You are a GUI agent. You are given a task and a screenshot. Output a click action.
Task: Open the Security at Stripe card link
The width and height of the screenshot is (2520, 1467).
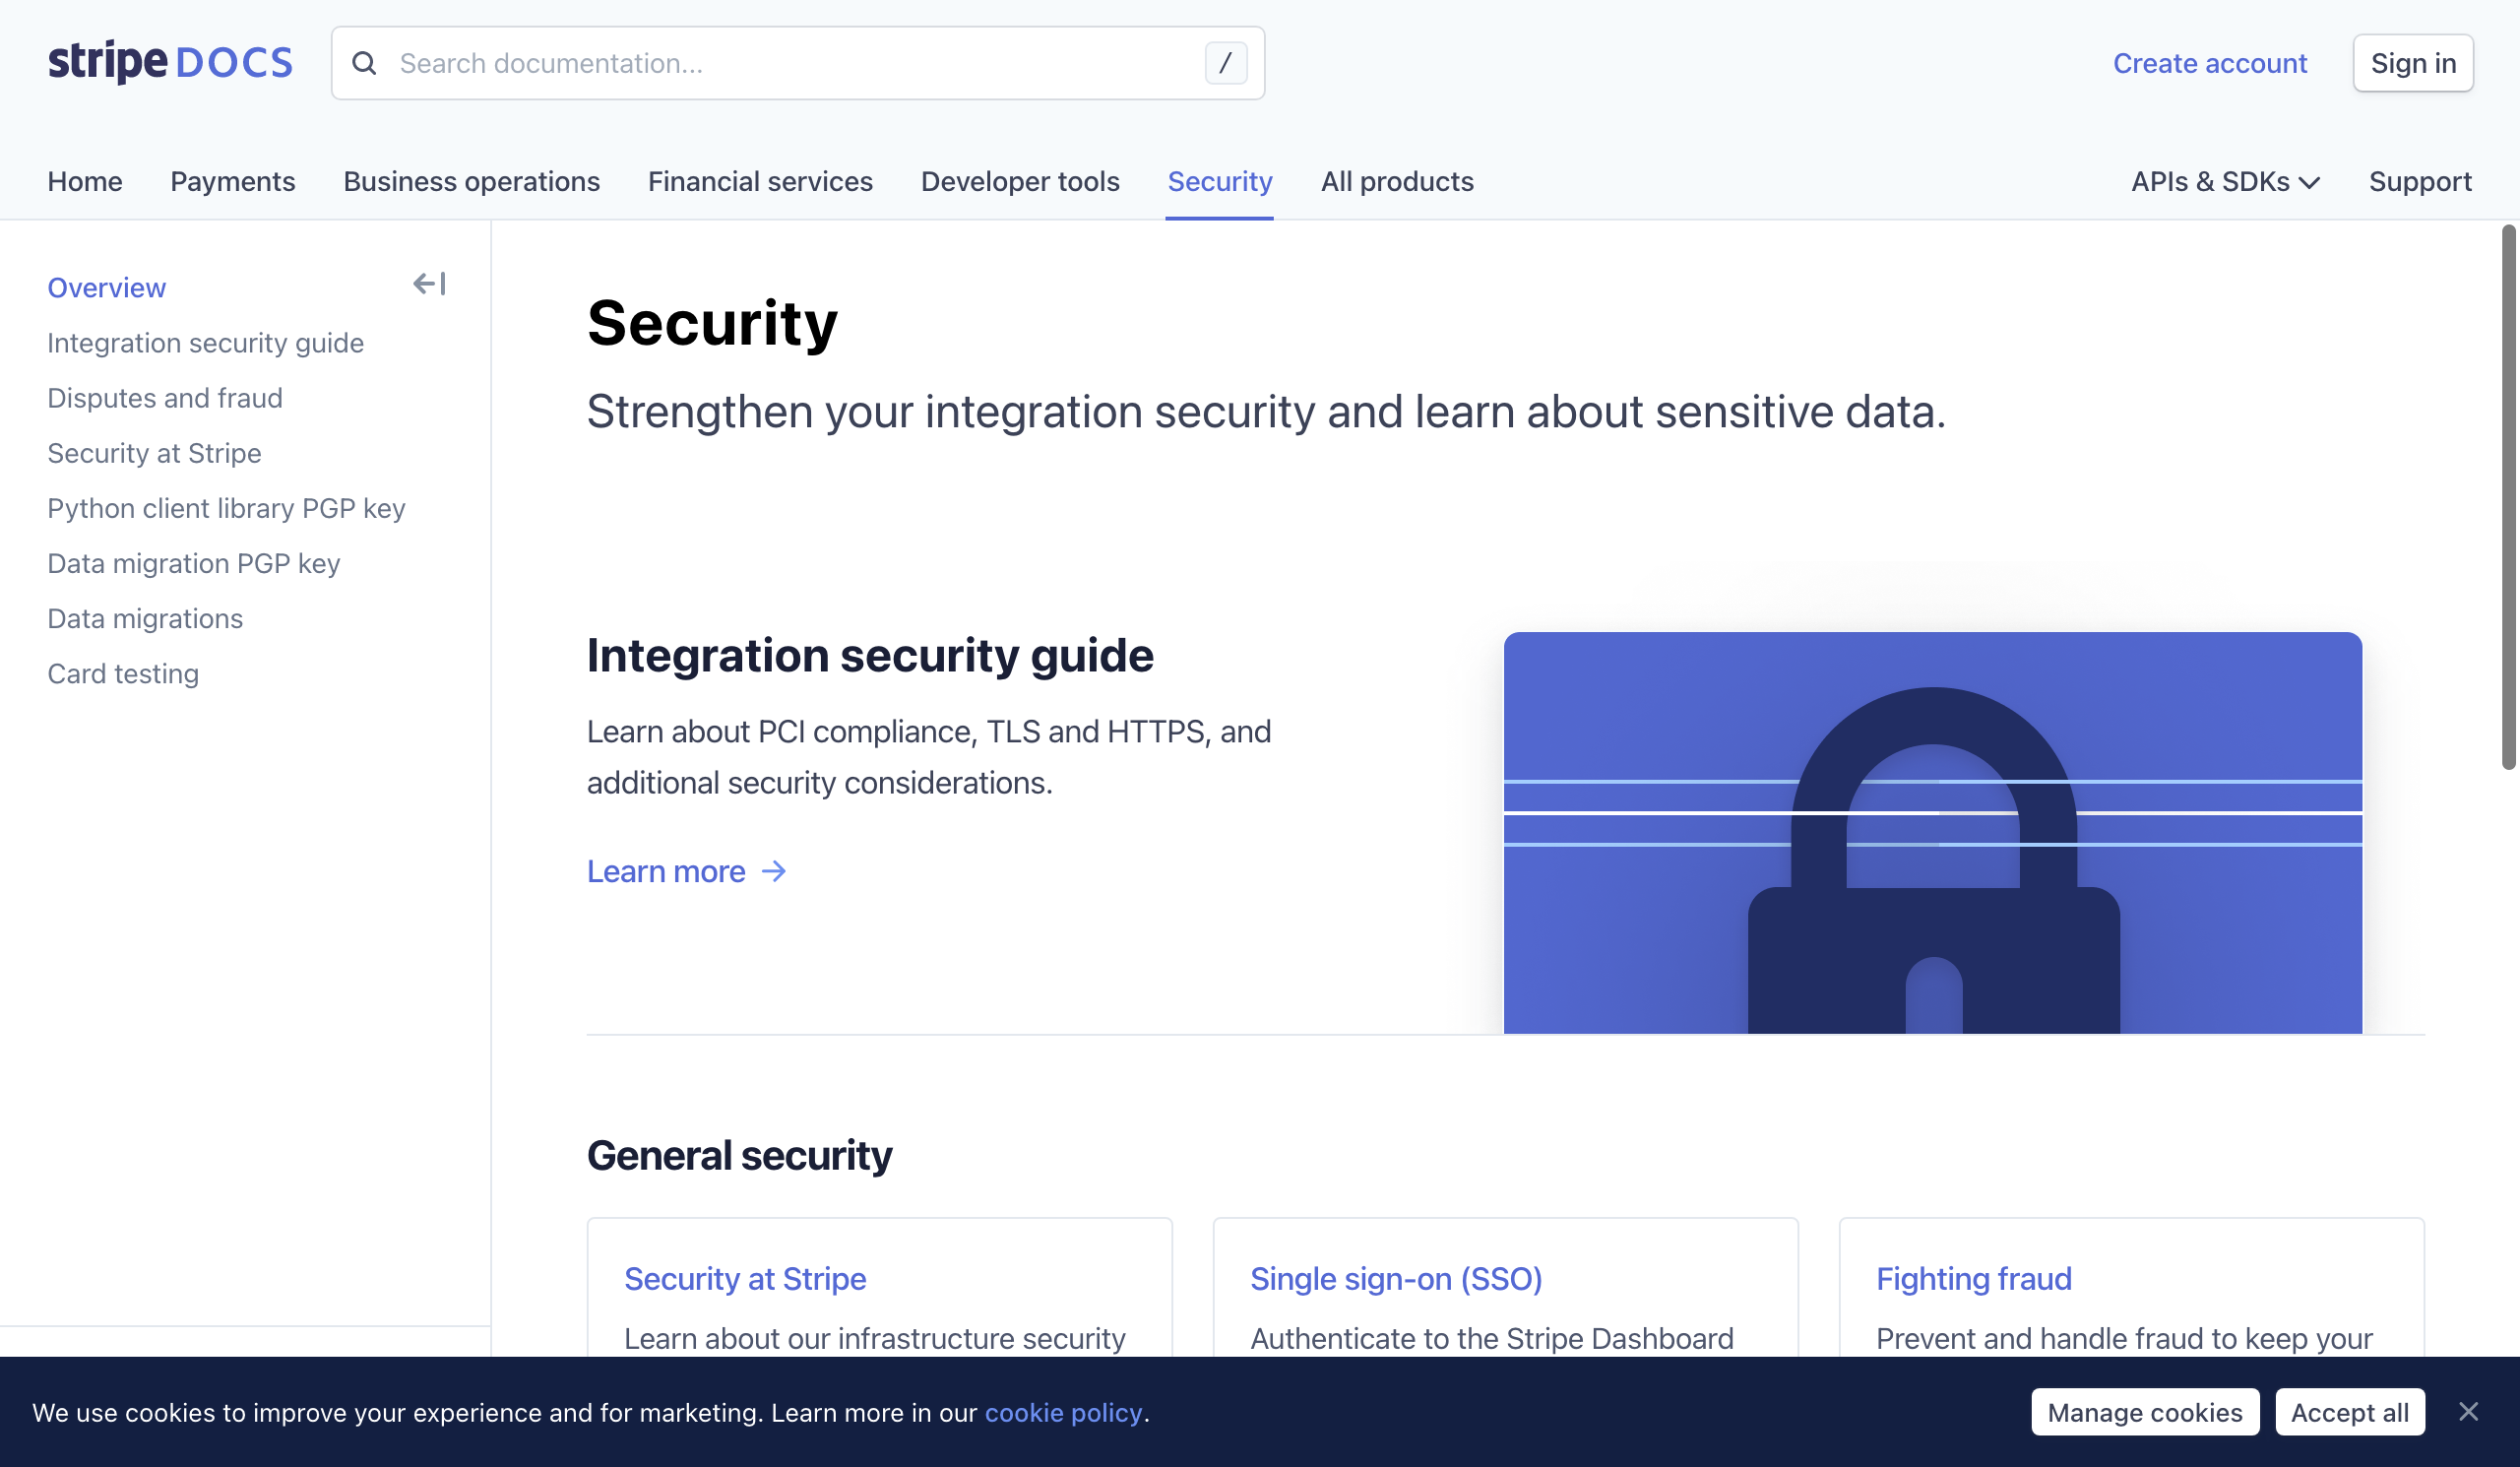coord(745,1278)
